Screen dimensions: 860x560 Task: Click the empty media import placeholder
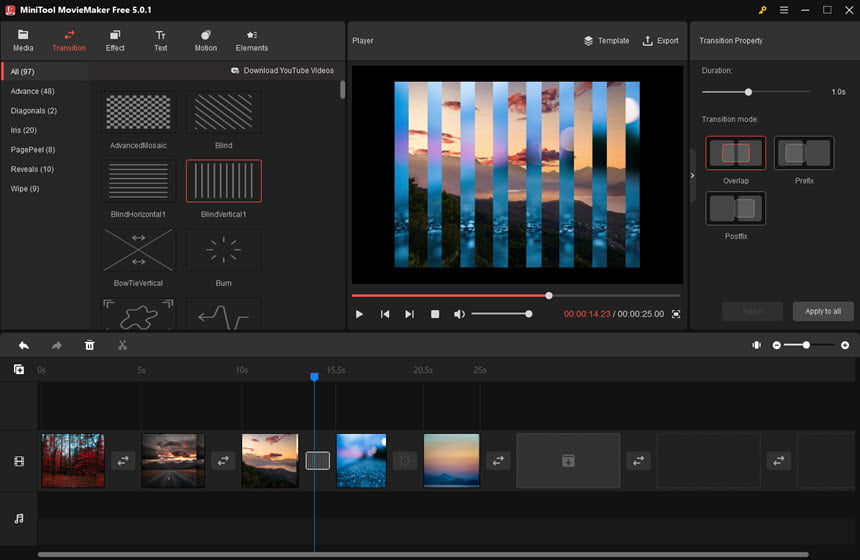coord(568,461)
